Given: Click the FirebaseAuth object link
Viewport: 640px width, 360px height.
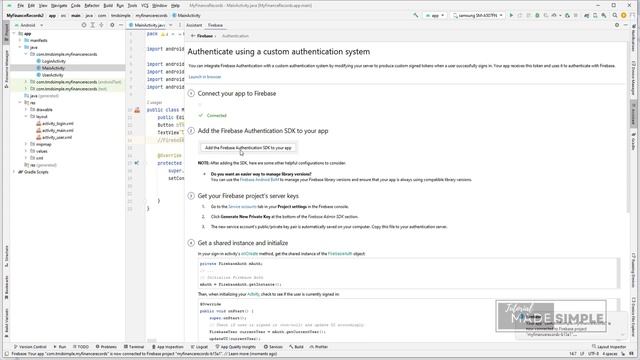Looking at the screenshot, I should (340, 254).
